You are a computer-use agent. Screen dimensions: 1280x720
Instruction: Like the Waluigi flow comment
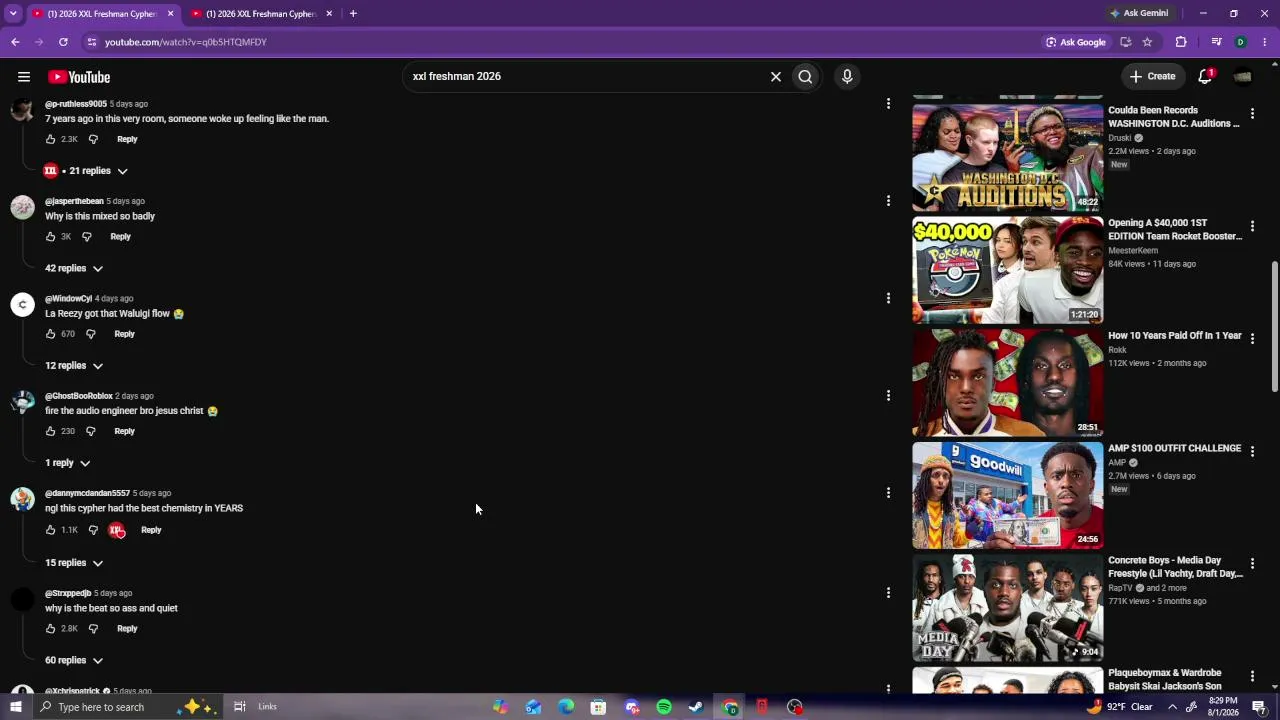click(x=51, y=334)
